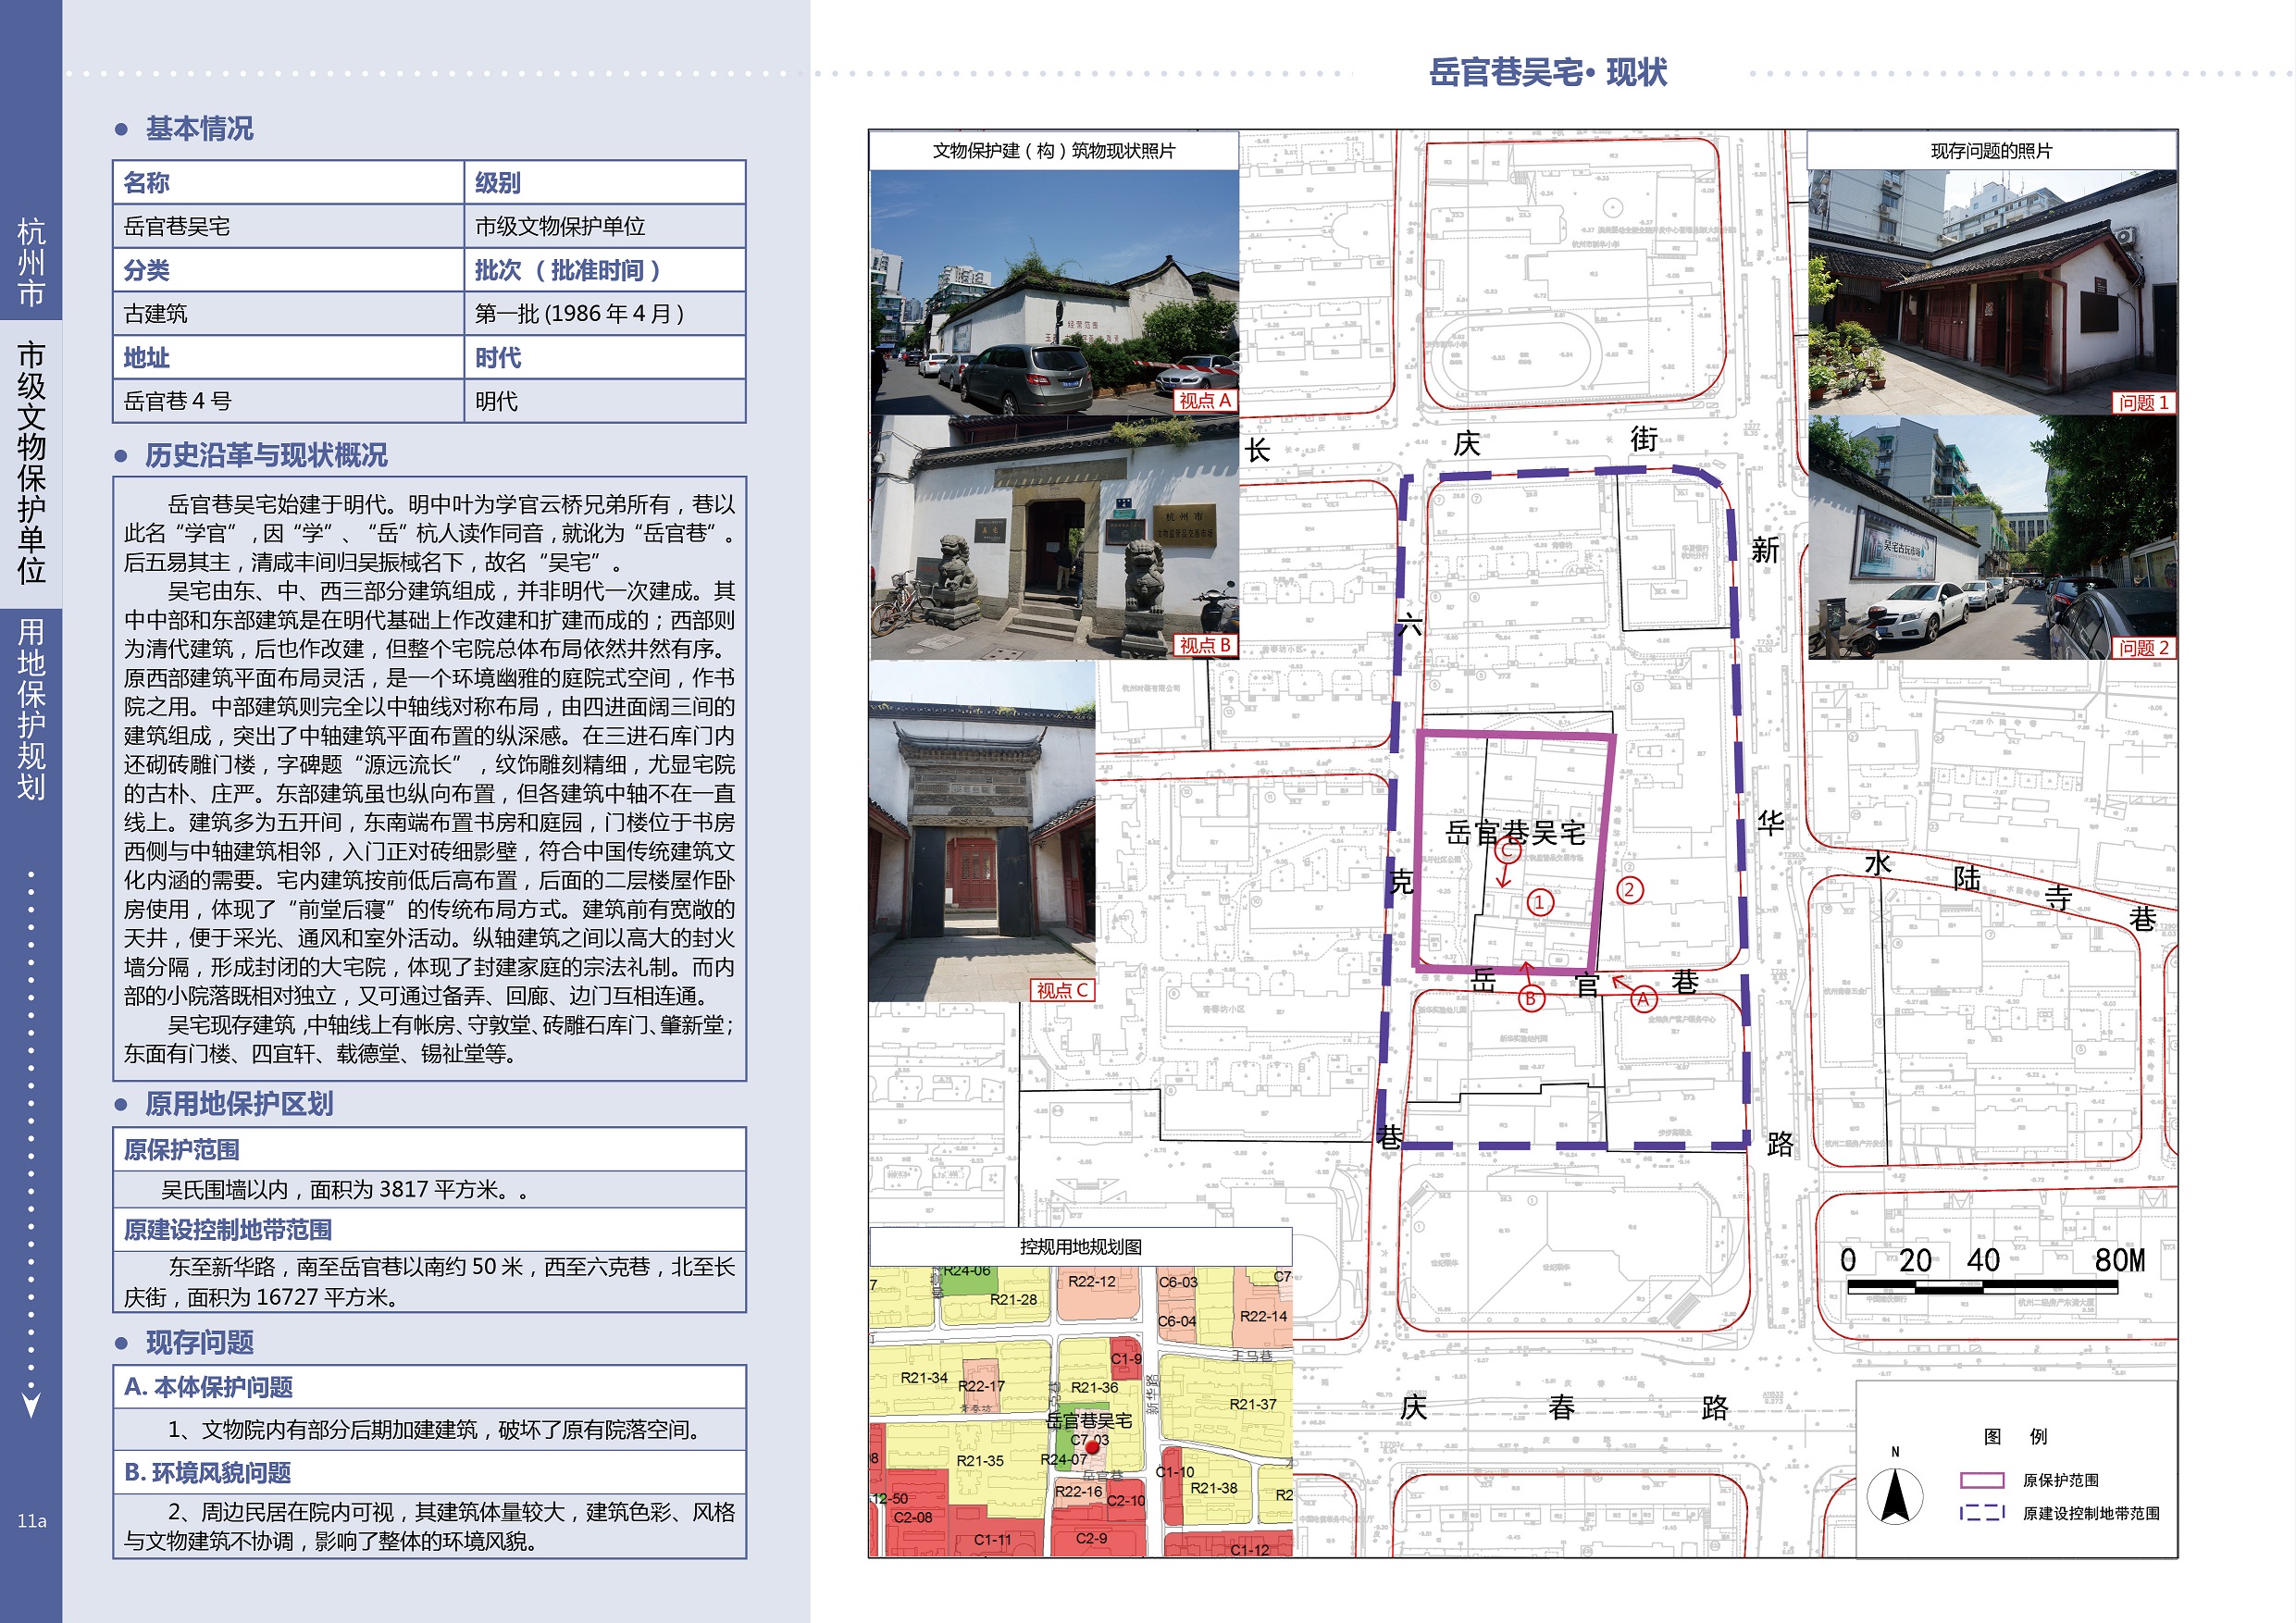The image size is (2296, 1623).
Task: Click the 批次（批准时间）header cell
Action: coord(605,270)
